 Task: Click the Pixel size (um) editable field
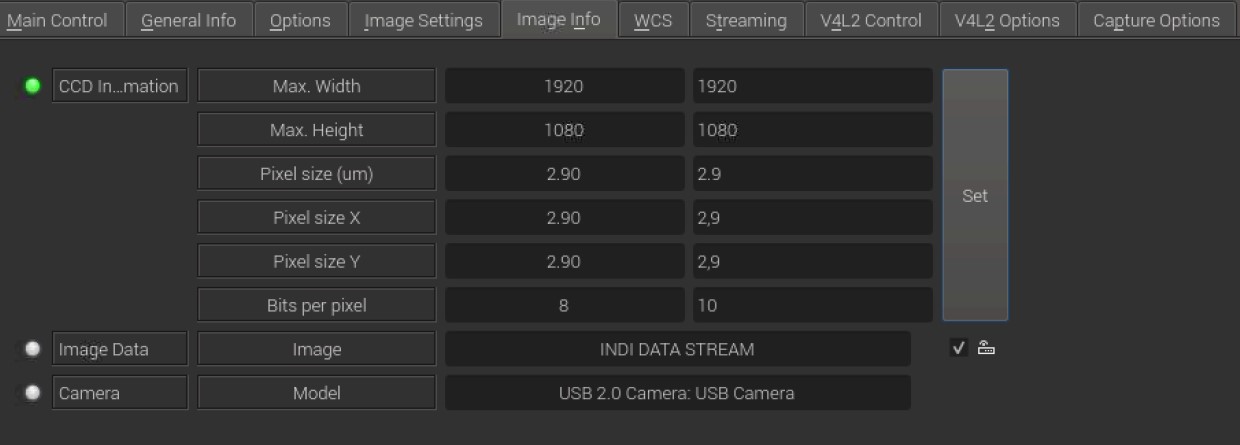pyautogui.click(x=812, y=174)
